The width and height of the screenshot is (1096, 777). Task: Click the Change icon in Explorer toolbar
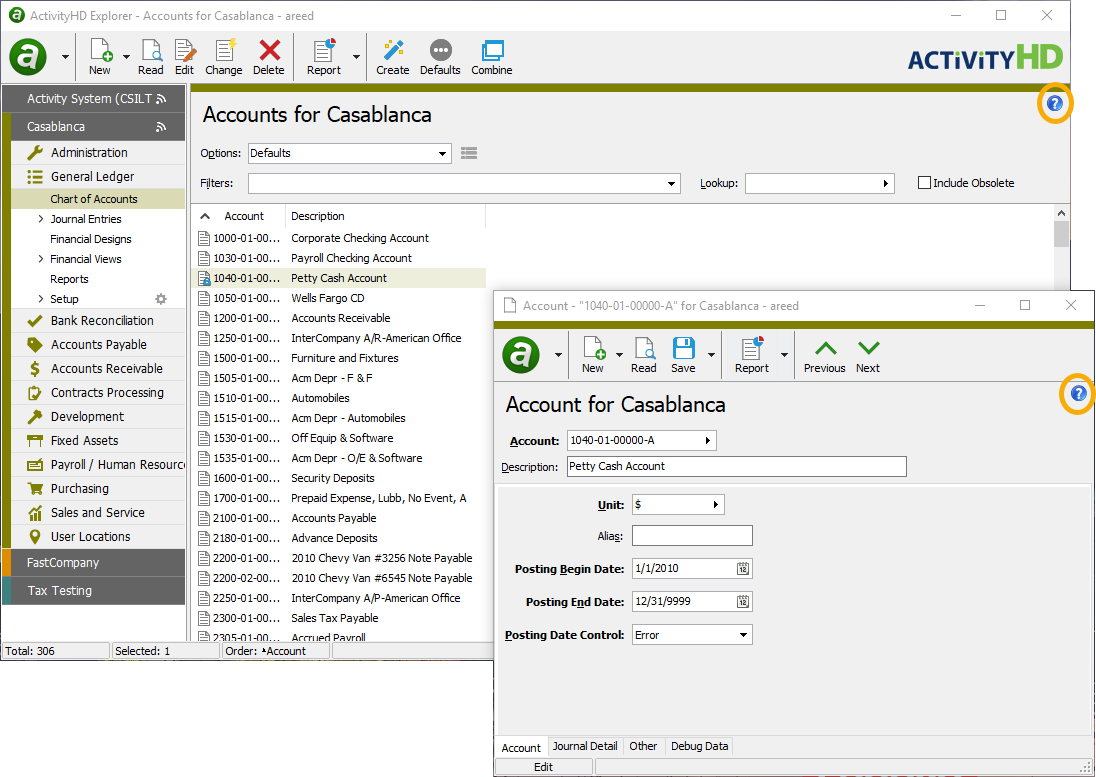click(x=224, y=57)
